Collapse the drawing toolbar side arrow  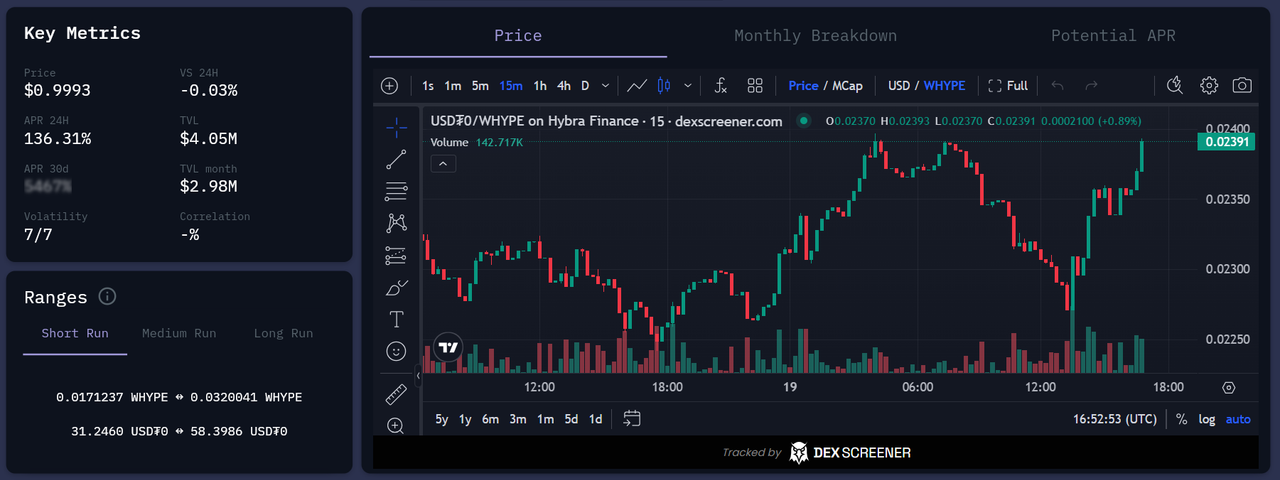[x=418, y=377]
